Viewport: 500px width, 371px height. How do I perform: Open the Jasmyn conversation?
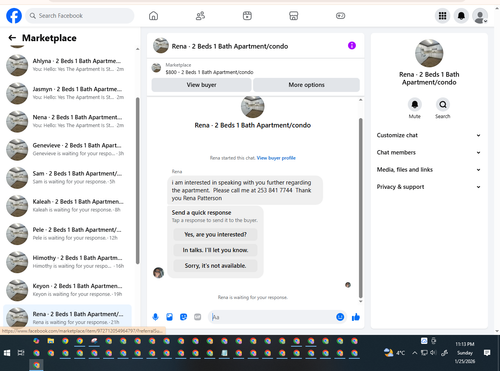point(68,93)
